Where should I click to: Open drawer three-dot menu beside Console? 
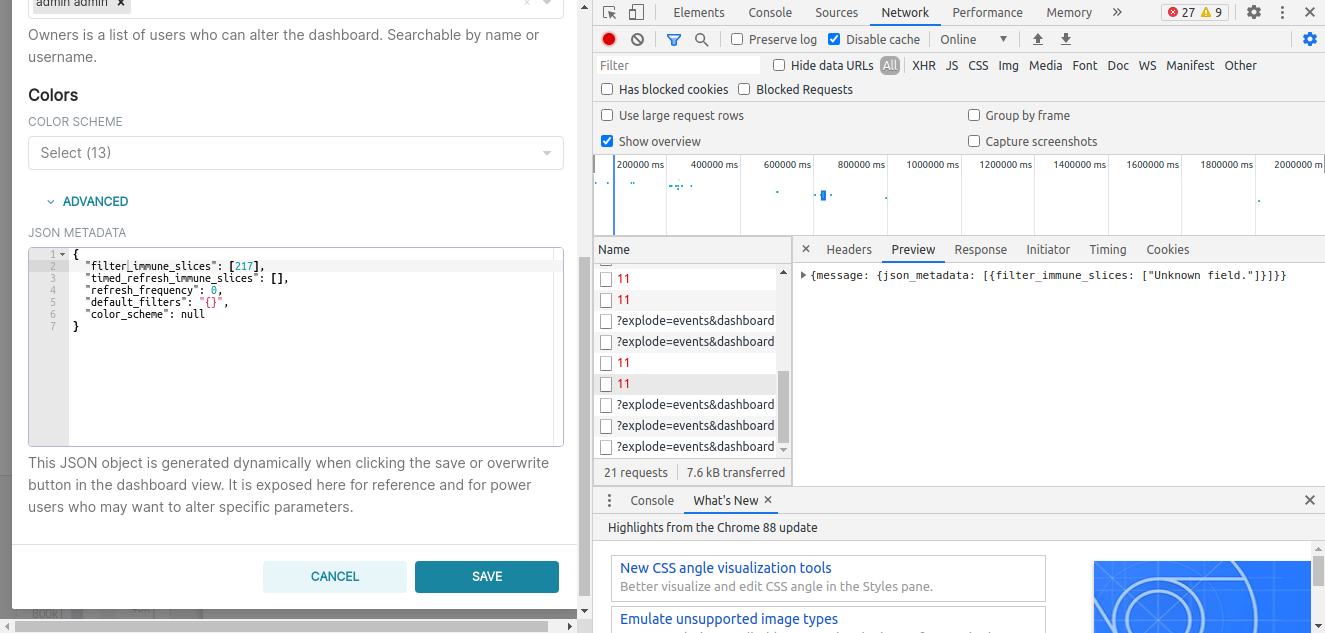click(610, 500)
